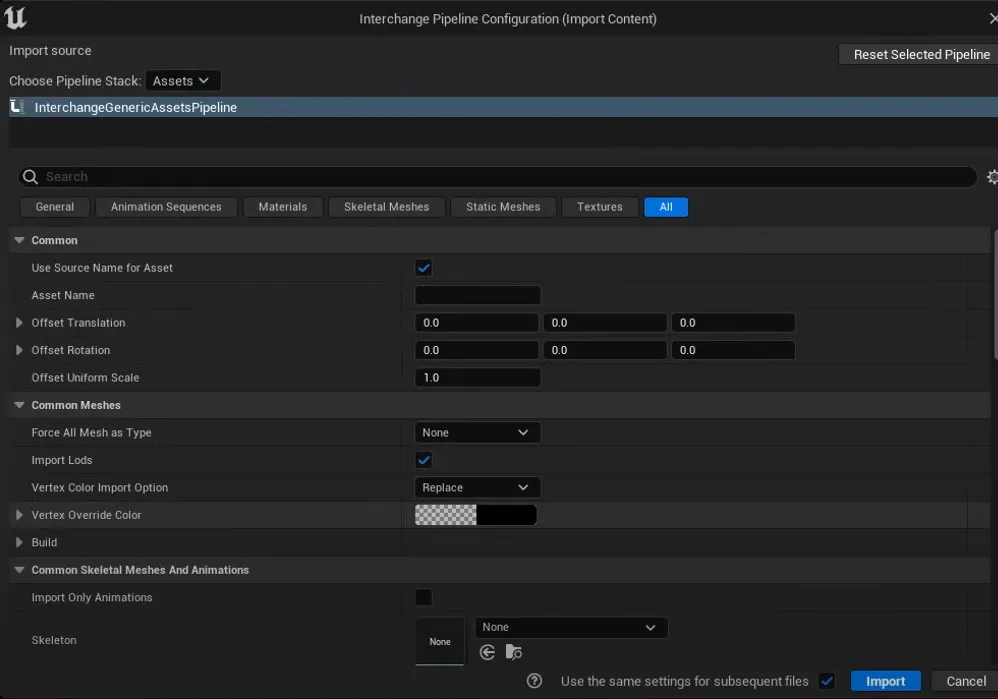Screen dimensions: 998x699
Task: Click third Offset Translation value field
Action: tap(733, 323)
